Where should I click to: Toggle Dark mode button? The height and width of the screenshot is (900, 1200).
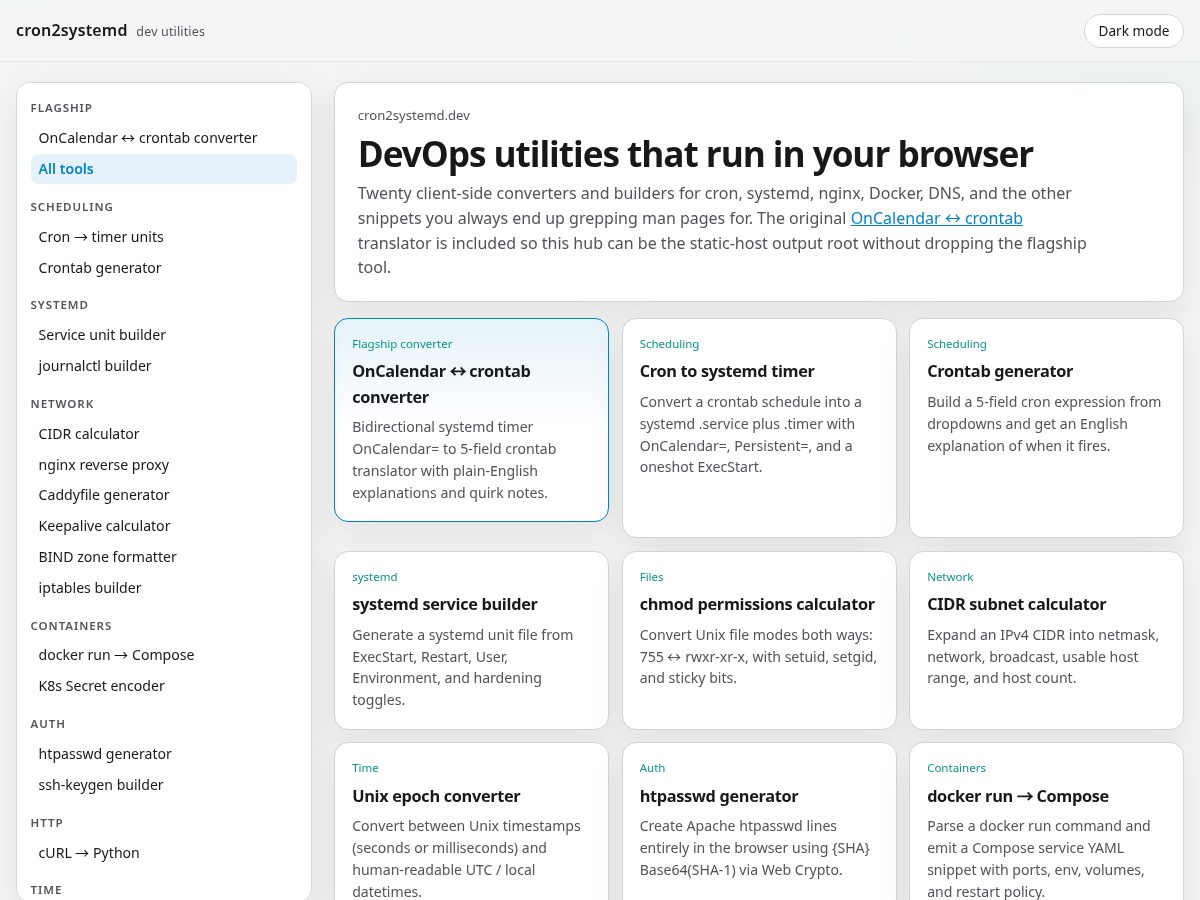(1134, 31)
